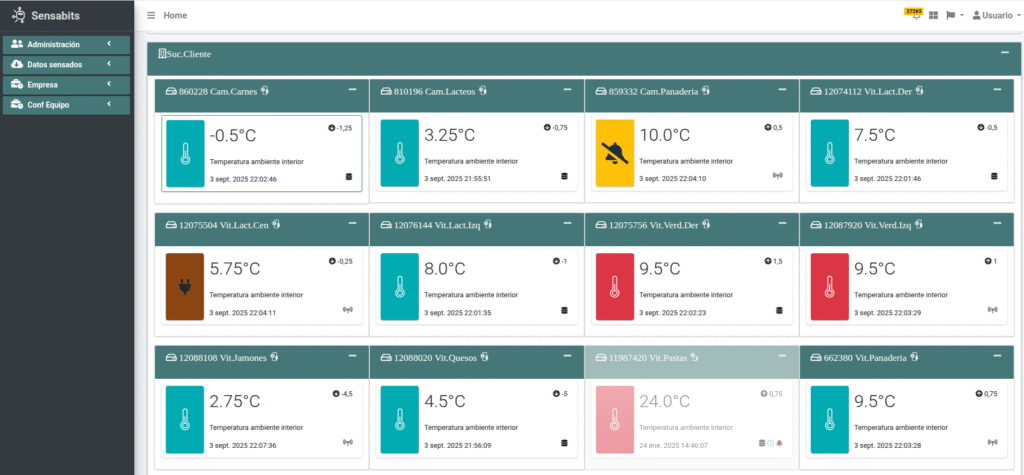Toggle the sidebar with the hamburger menu
The image size is (1024, 475).
click(x=151, y=16)
